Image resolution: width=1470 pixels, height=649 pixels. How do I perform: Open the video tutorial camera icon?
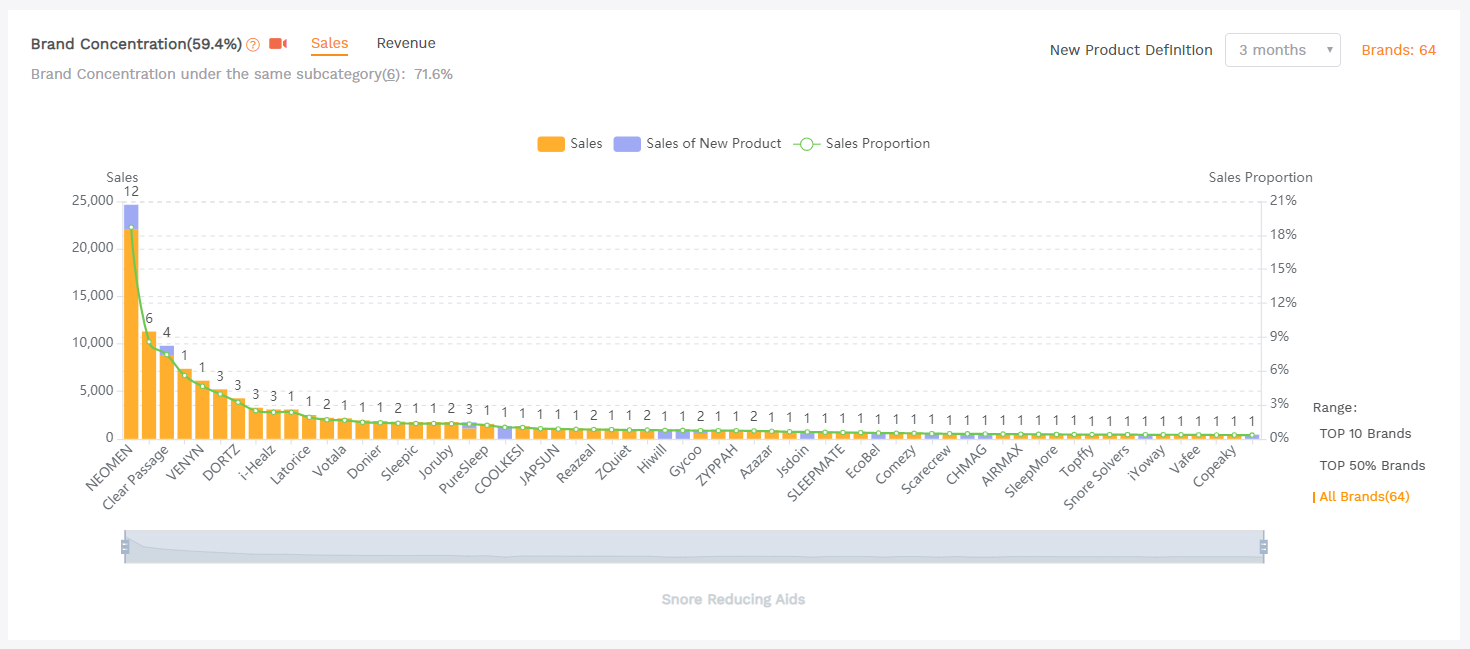click(278, 44)
